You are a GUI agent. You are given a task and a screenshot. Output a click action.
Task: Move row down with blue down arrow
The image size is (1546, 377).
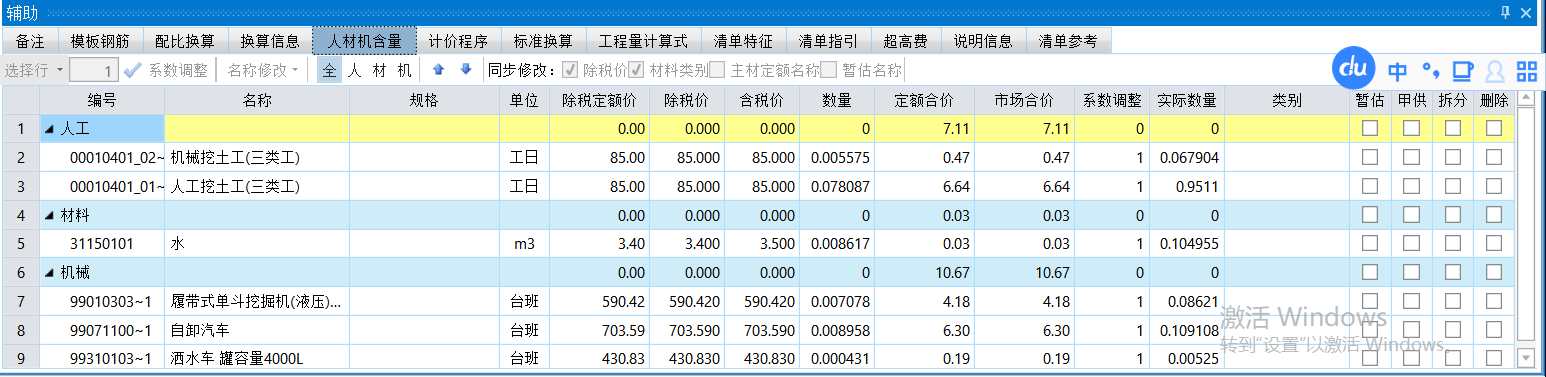[466, 70]
